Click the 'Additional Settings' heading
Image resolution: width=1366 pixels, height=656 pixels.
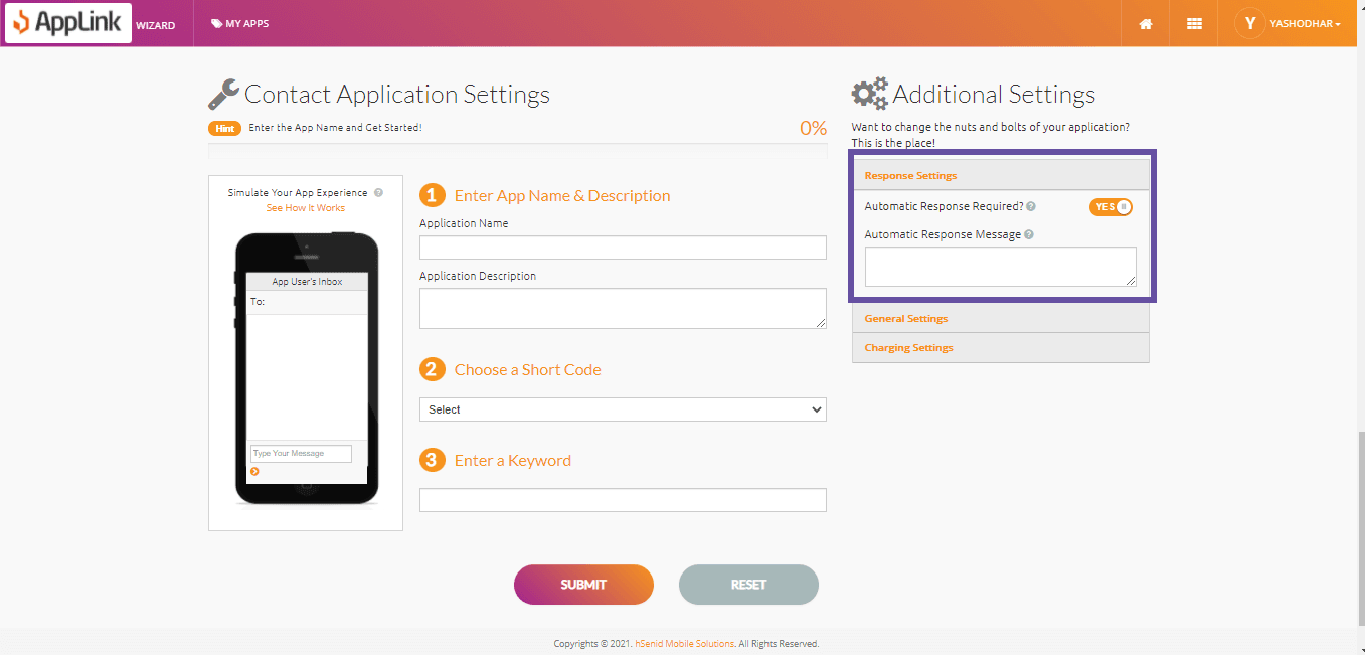pos(994,95)
